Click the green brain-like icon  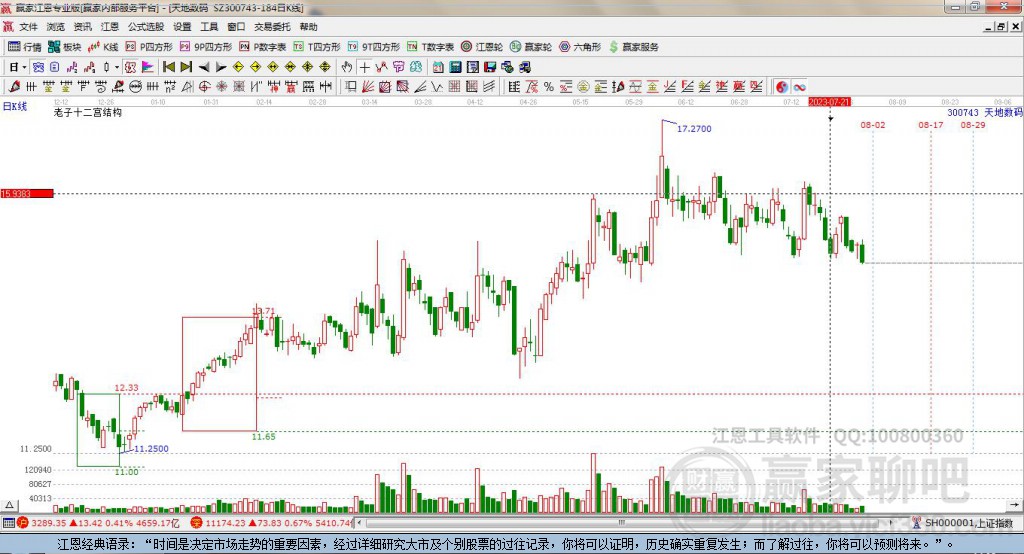click(416, 67)
